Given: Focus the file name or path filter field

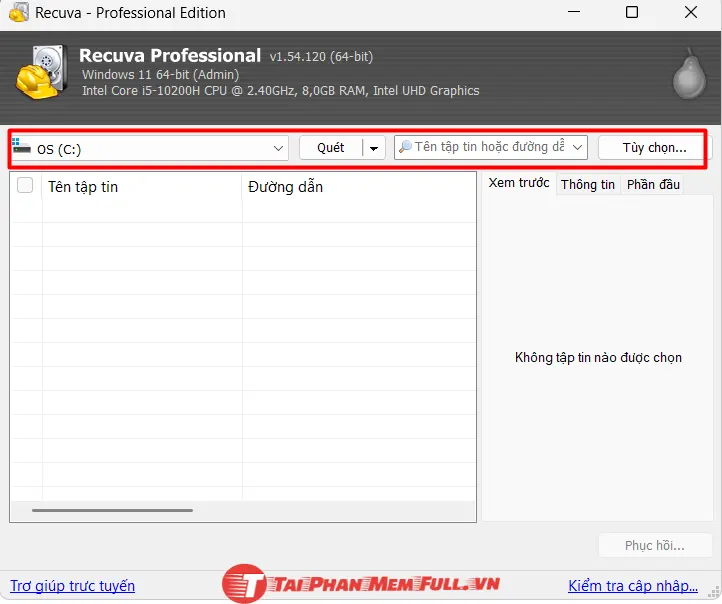Looking at the screenshot, I should point(490,147).
